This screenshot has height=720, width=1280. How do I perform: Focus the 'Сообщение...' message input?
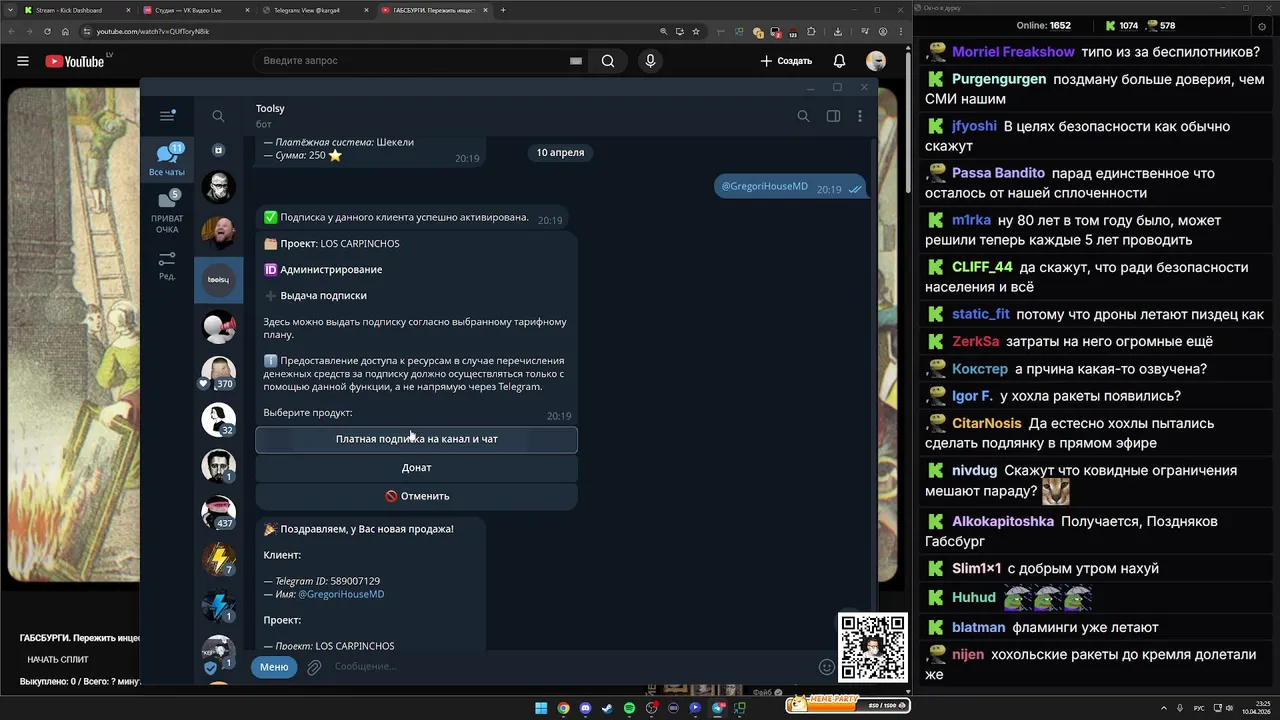click(x=570, y=667)
